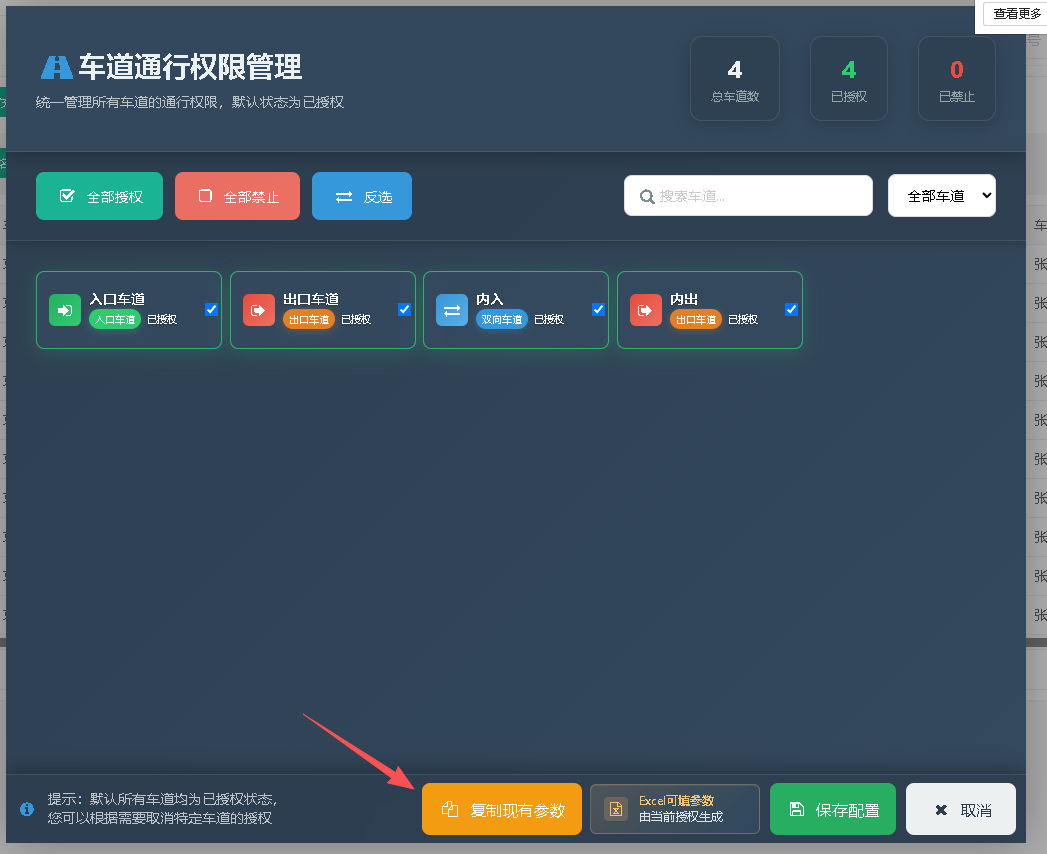Viewport: 1047px width, 854px height.
Task: Generate Excel可填参数 from current authorization
Action: point(674,809)
